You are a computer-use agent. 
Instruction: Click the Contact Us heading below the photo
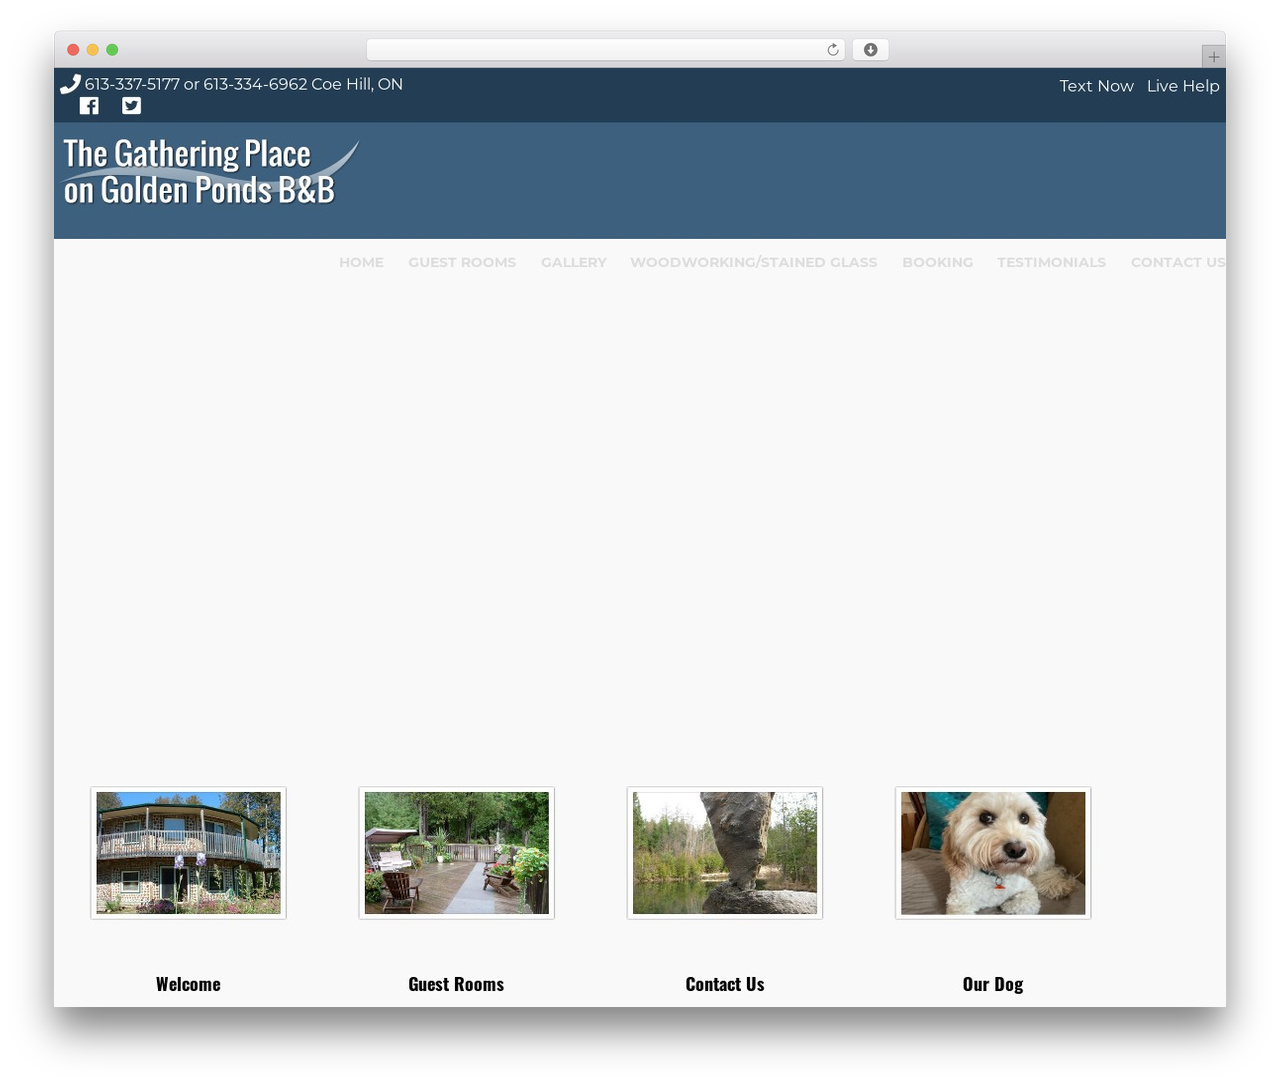pos(725,984)
